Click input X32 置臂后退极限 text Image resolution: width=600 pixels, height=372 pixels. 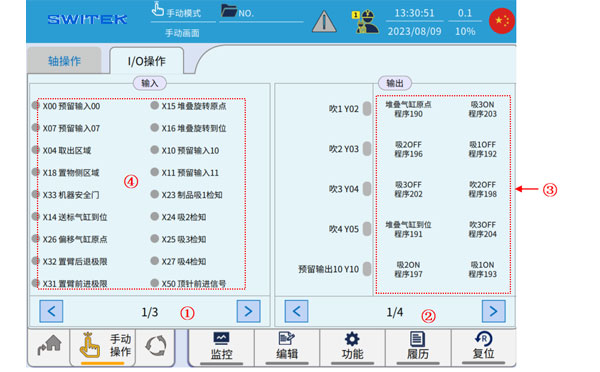[x=75, y=261]
